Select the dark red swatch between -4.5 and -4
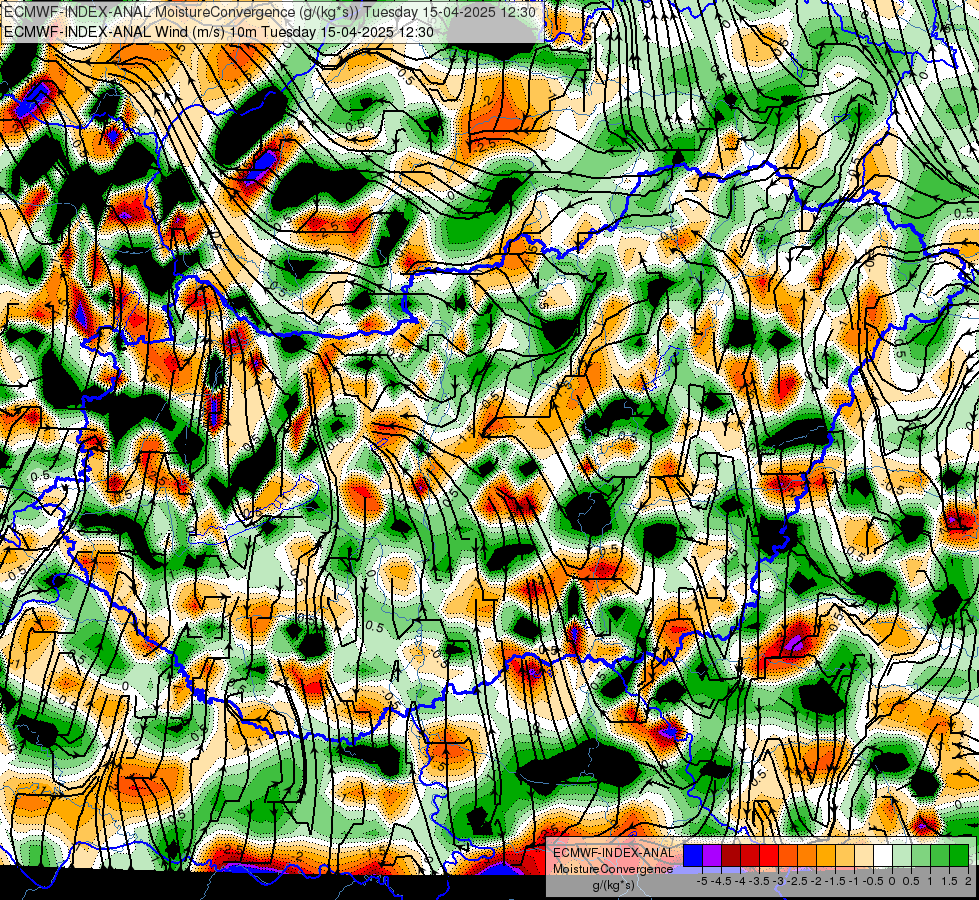Screen dimensions: 979x900 731,856
